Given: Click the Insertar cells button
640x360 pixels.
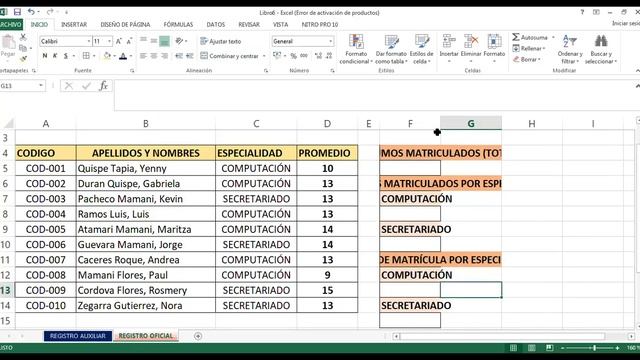Looking at the screenshot, I should [449, 48].
